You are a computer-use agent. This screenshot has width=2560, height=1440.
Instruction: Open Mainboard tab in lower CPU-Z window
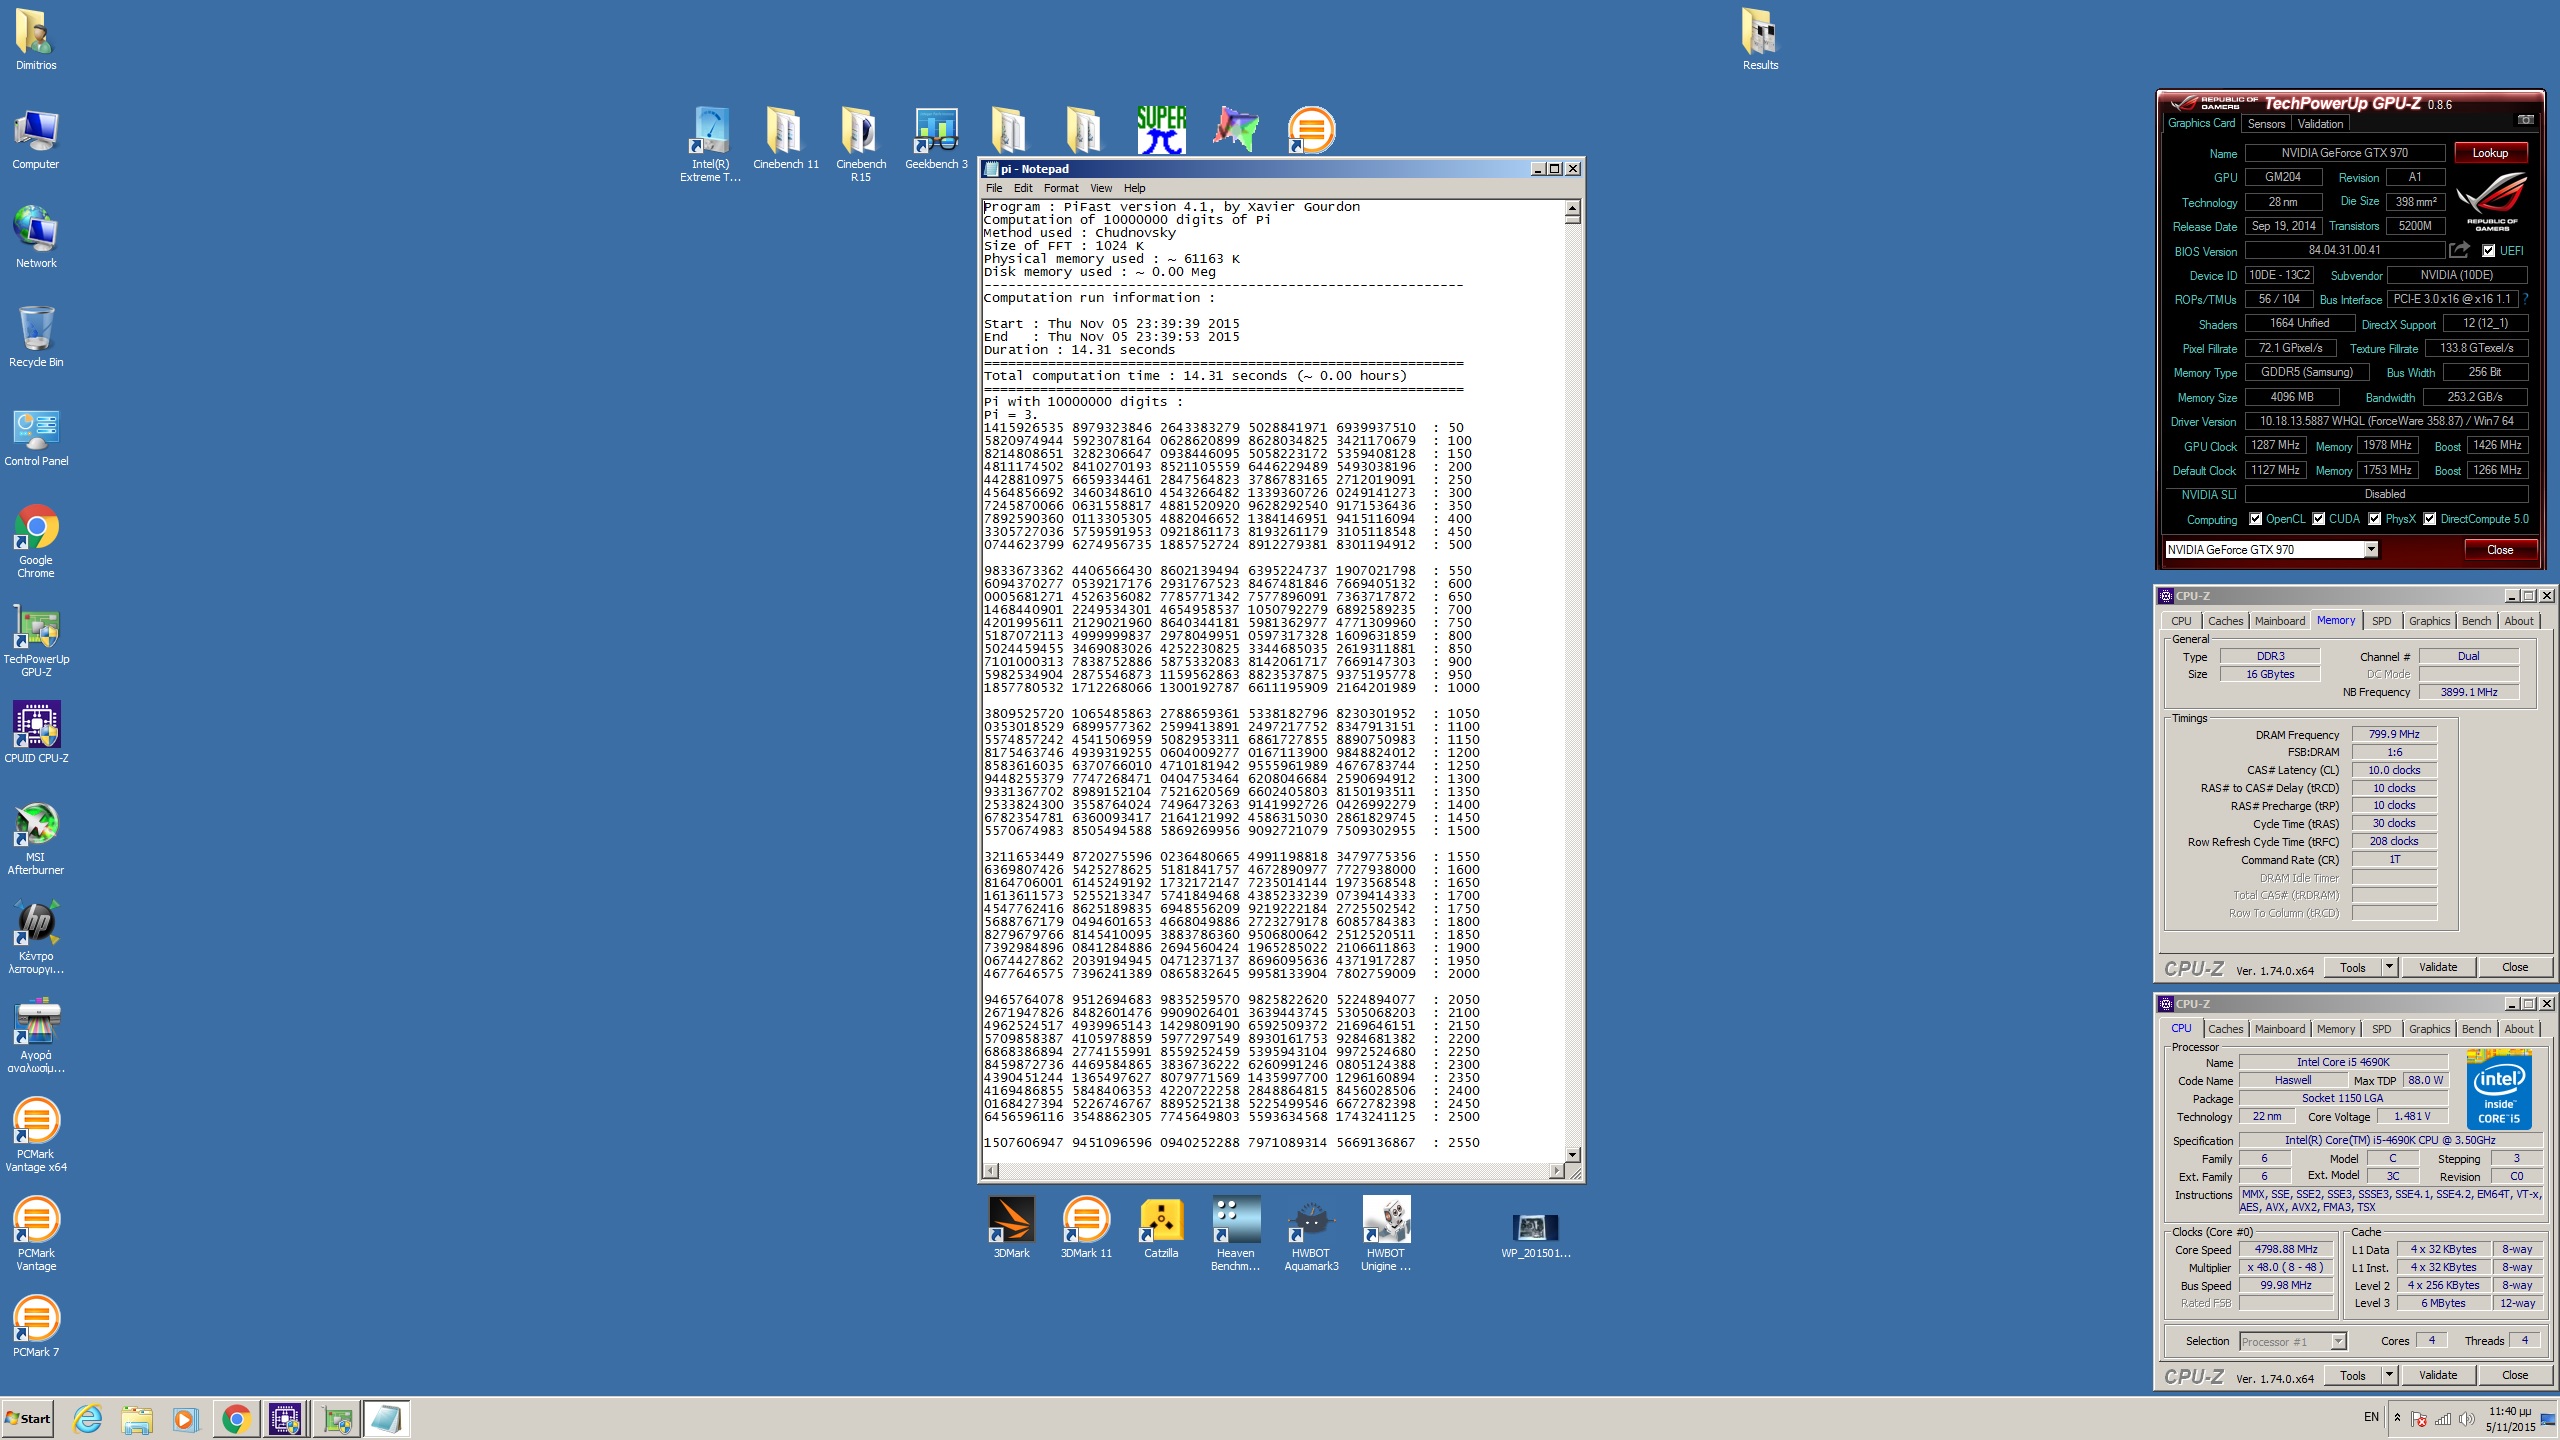(2279, 1029)
